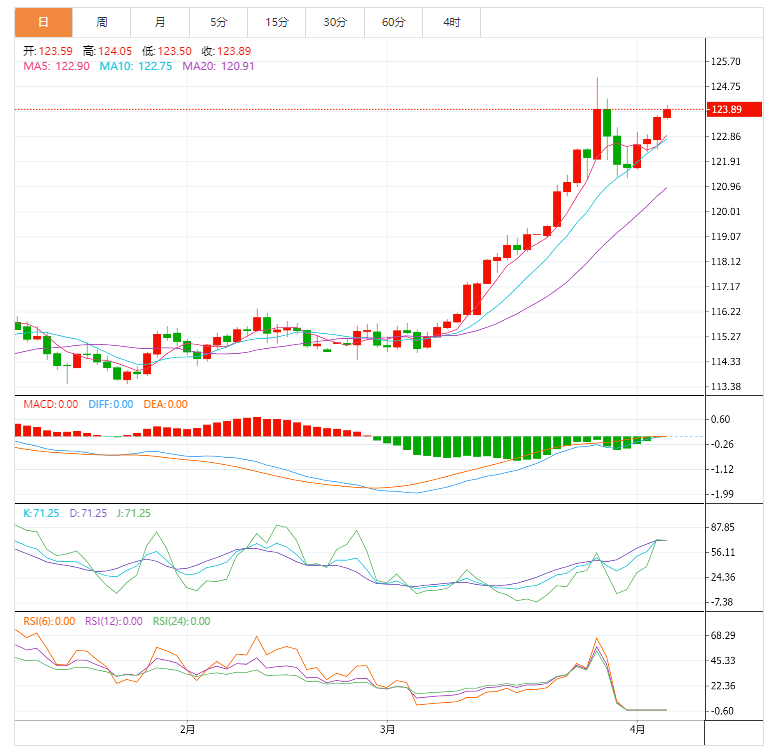Screen dimensions: 778x756
Task: Click the MA5: 122.90 legend label
Action: click(57, 66)
